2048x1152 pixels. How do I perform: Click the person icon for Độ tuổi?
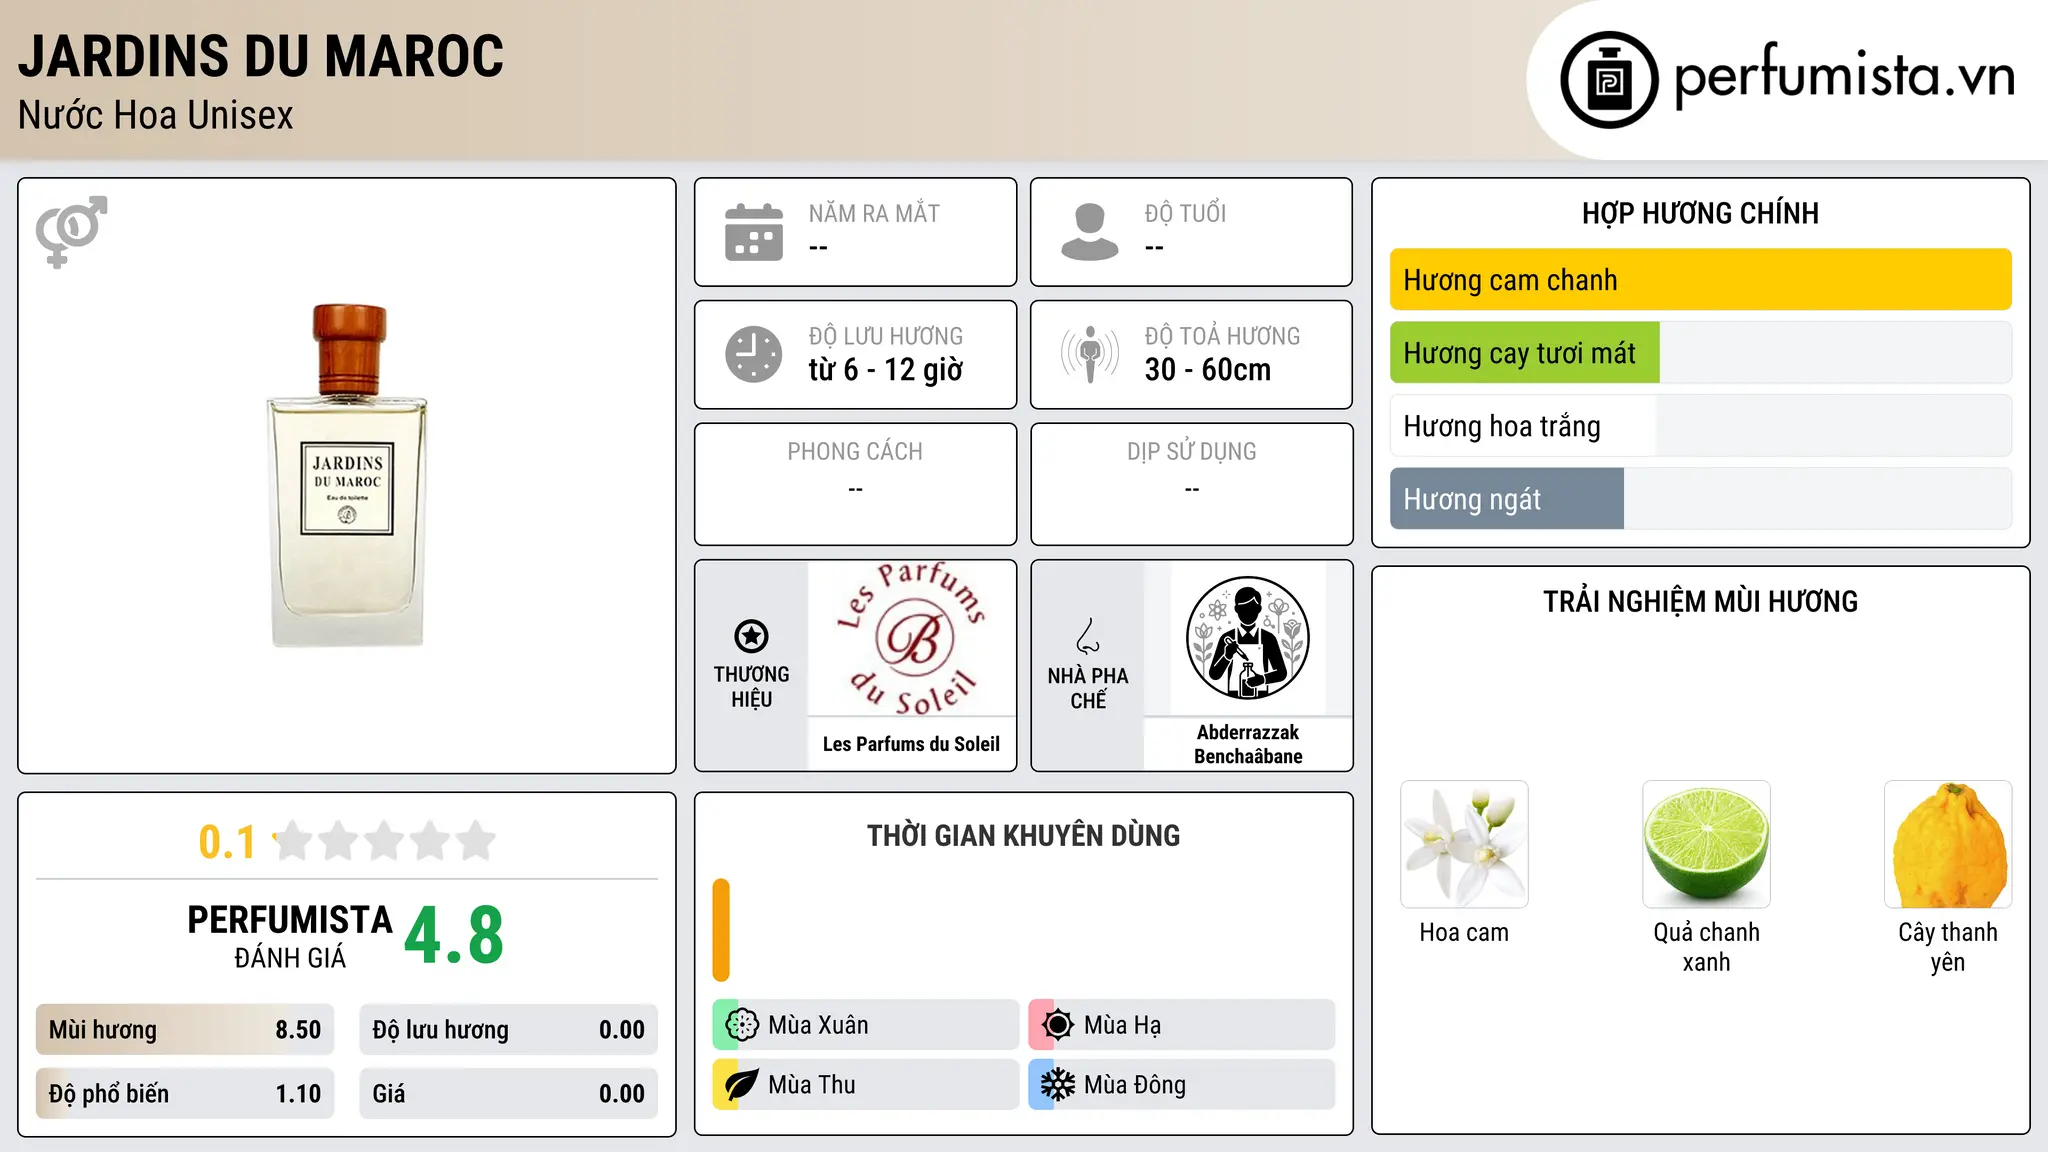tap(1090, 232)
